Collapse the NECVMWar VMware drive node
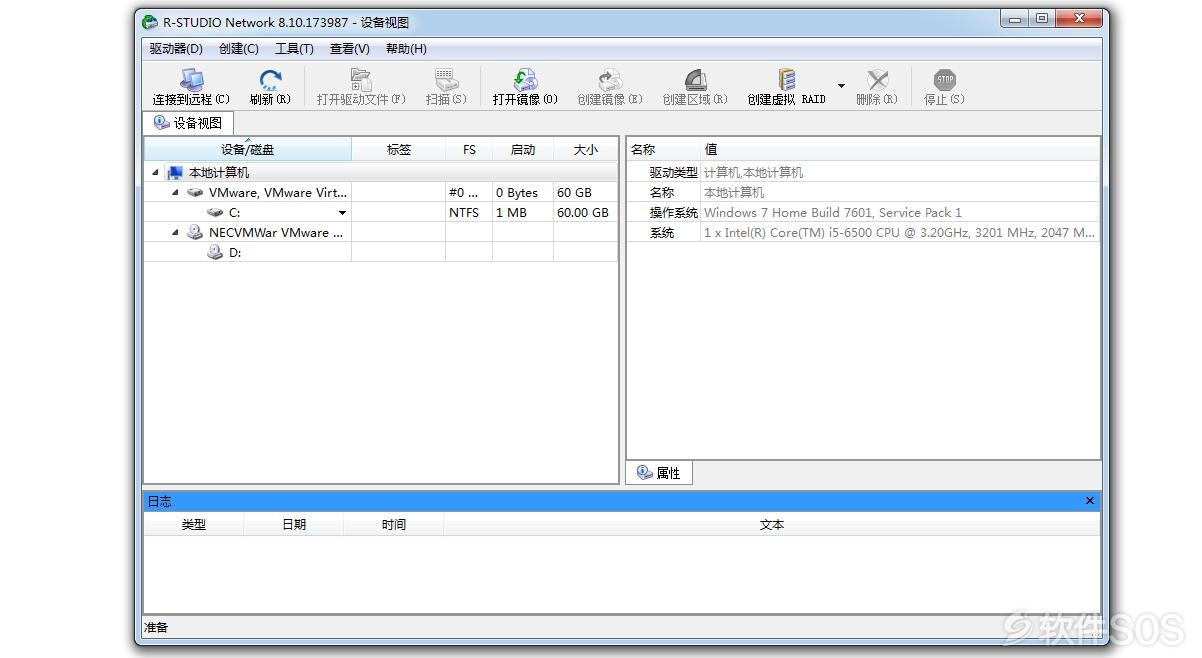The width and height of the screenshot is (1202, 658). (175, 233)
